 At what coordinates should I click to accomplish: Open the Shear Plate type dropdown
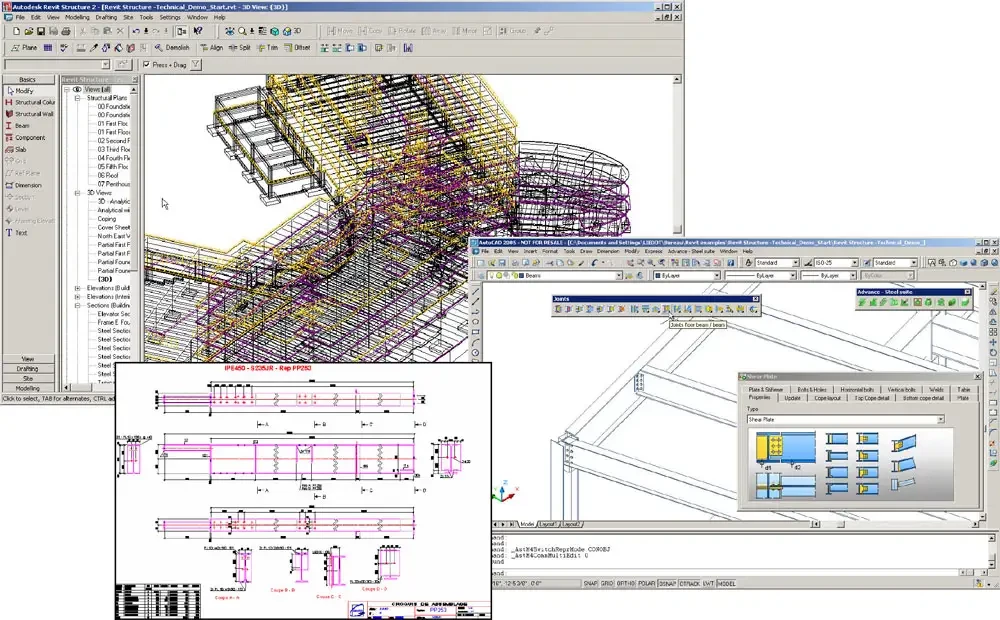pyautogui.click(x=941, y=419)
